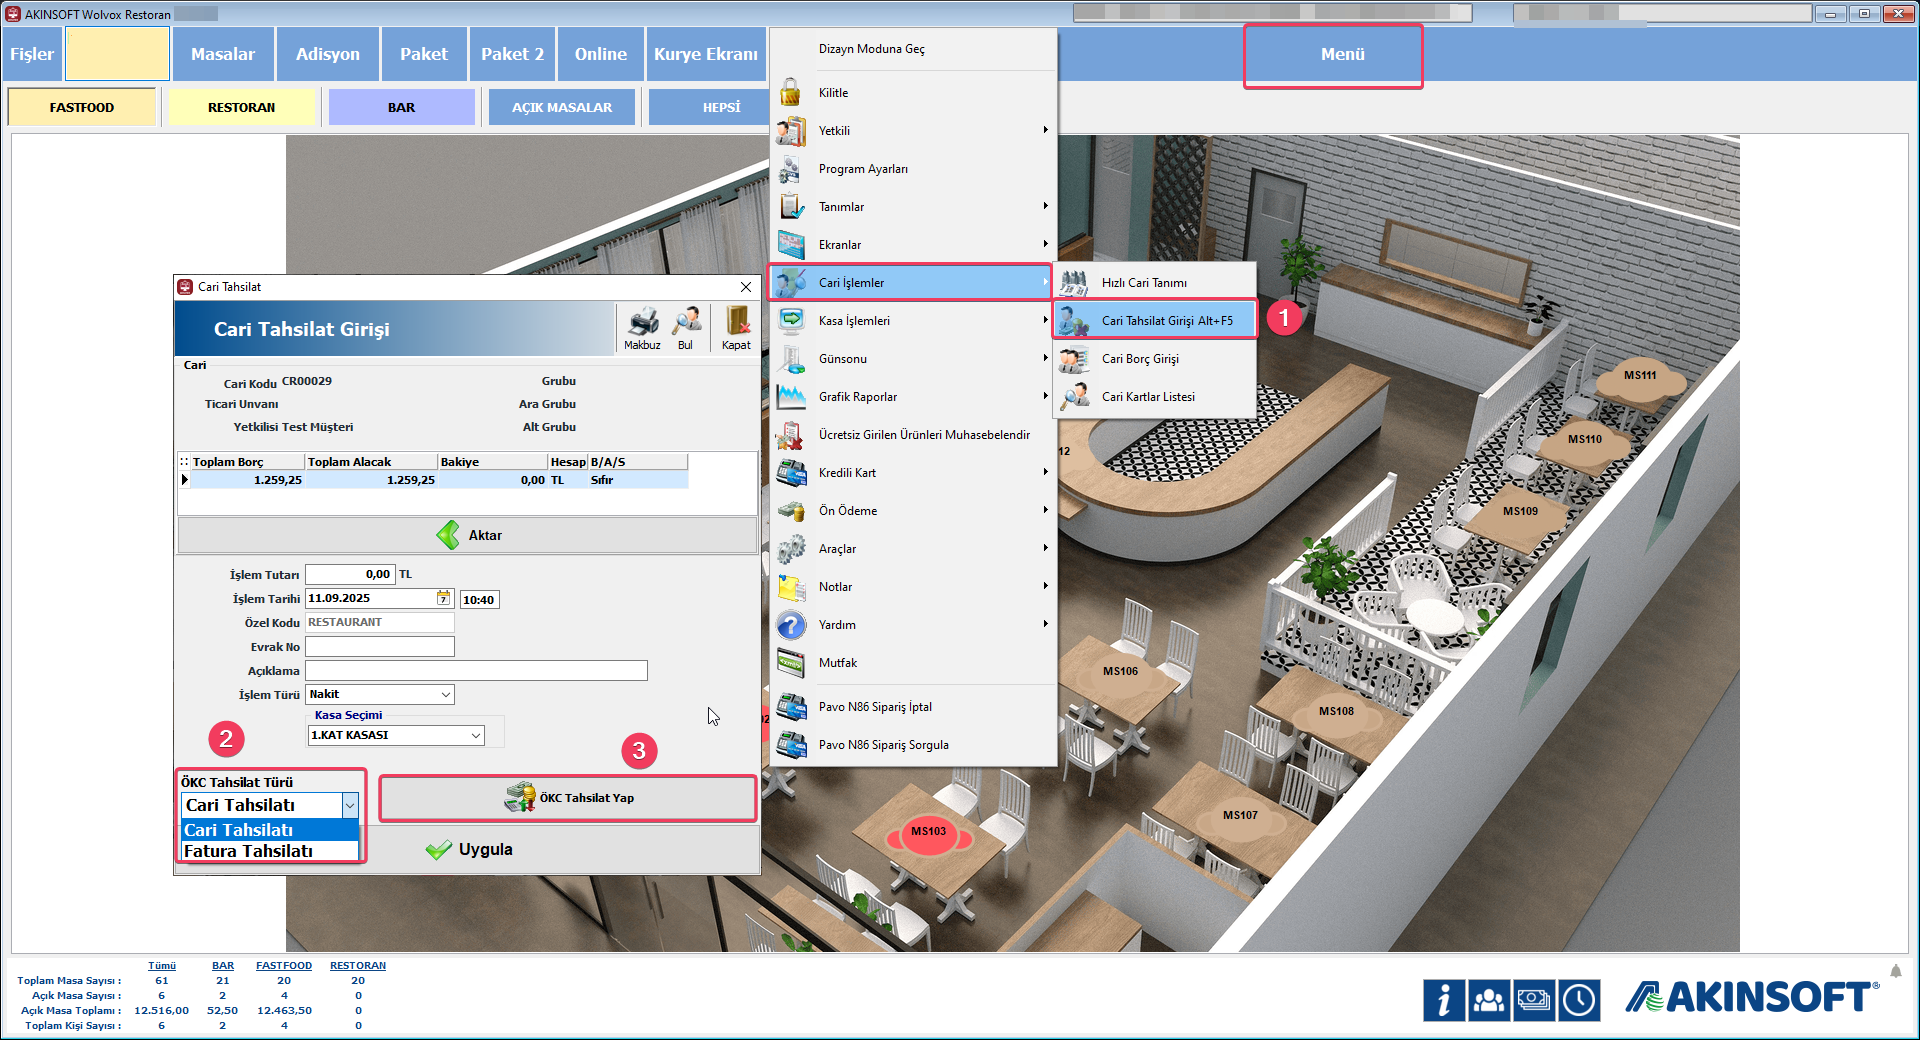This screenshot has width=1920, height=1040.
Task: Choose Cari Borç Girişi submenu item
Action: tap(1140, 359)
